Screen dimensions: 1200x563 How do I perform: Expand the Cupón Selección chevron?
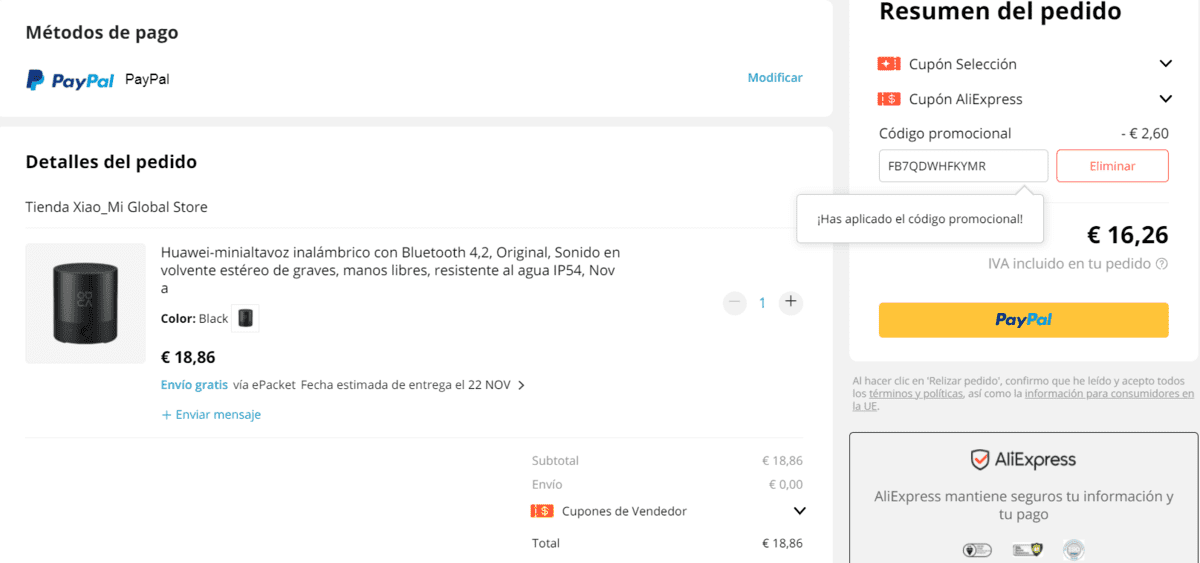[x=1165, y=64]
